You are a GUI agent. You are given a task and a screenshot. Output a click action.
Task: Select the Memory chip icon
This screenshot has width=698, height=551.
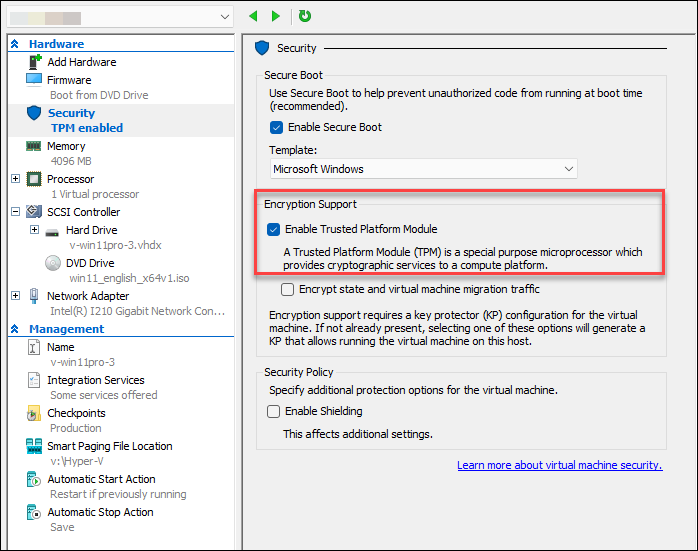coord(33,146)
